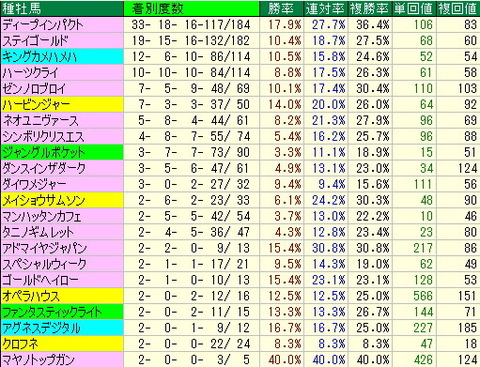Select the ディープインパクト sire row name
Screen dimensions: 480x367
click(43, 25)
